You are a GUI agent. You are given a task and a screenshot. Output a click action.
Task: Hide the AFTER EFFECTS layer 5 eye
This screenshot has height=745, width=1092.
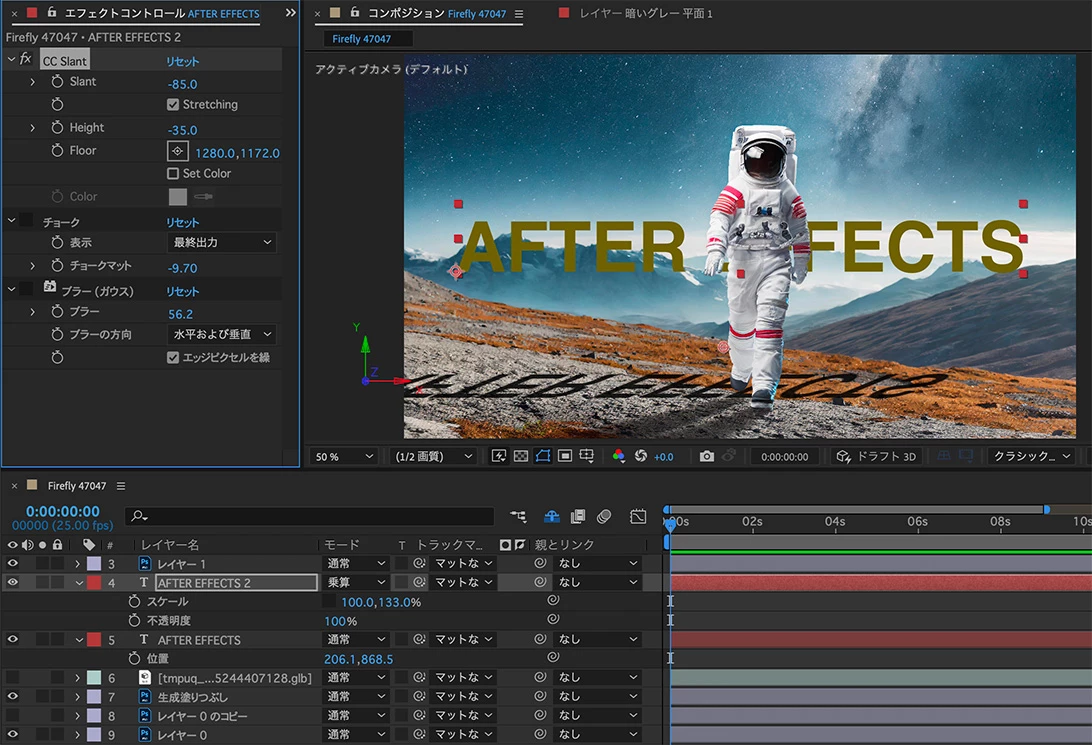[x=13, y=639]
